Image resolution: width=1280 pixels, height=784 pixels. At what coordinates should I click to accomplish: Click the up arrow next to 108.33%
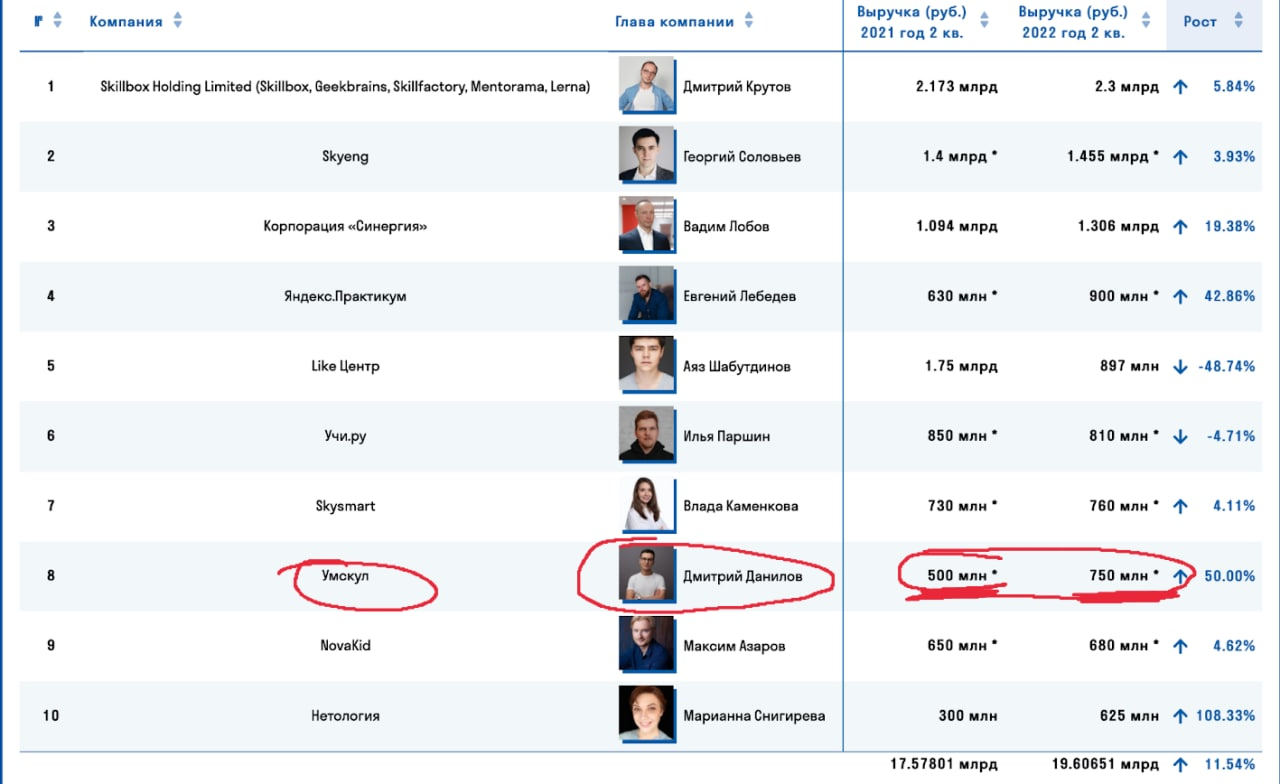(x=1180, y=717)
